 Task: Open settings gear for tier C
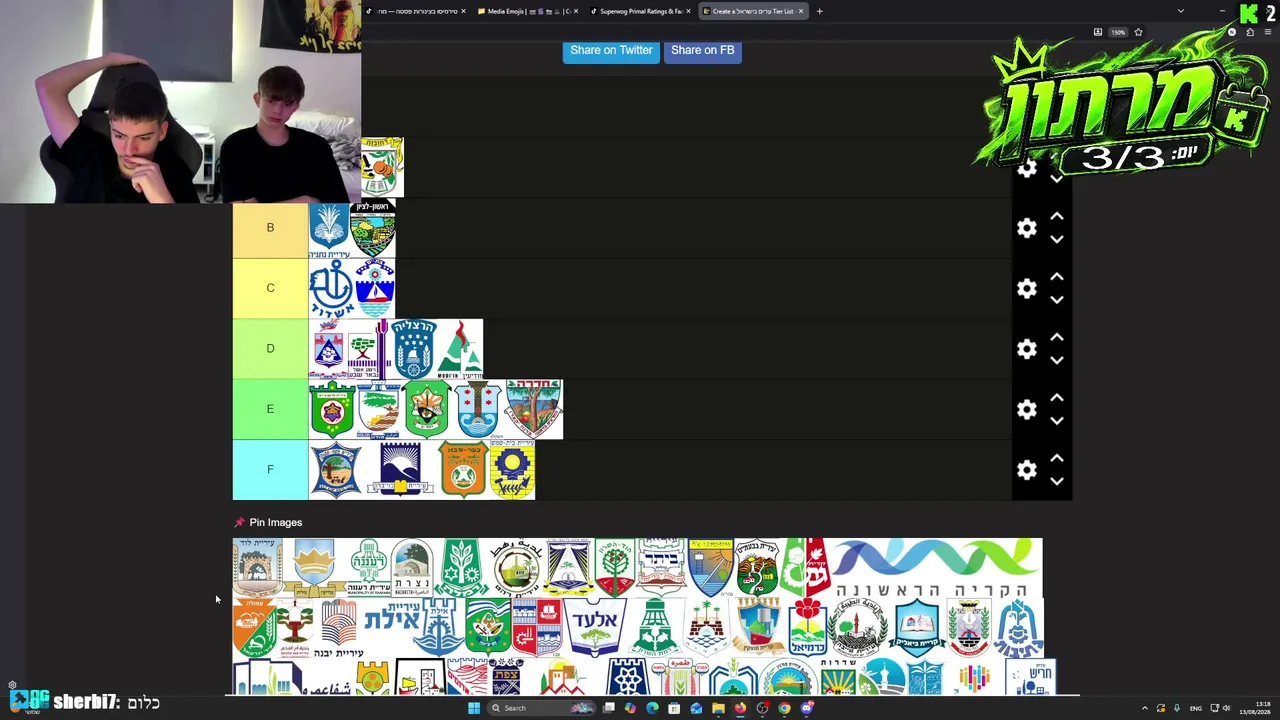coord(1027,289)
